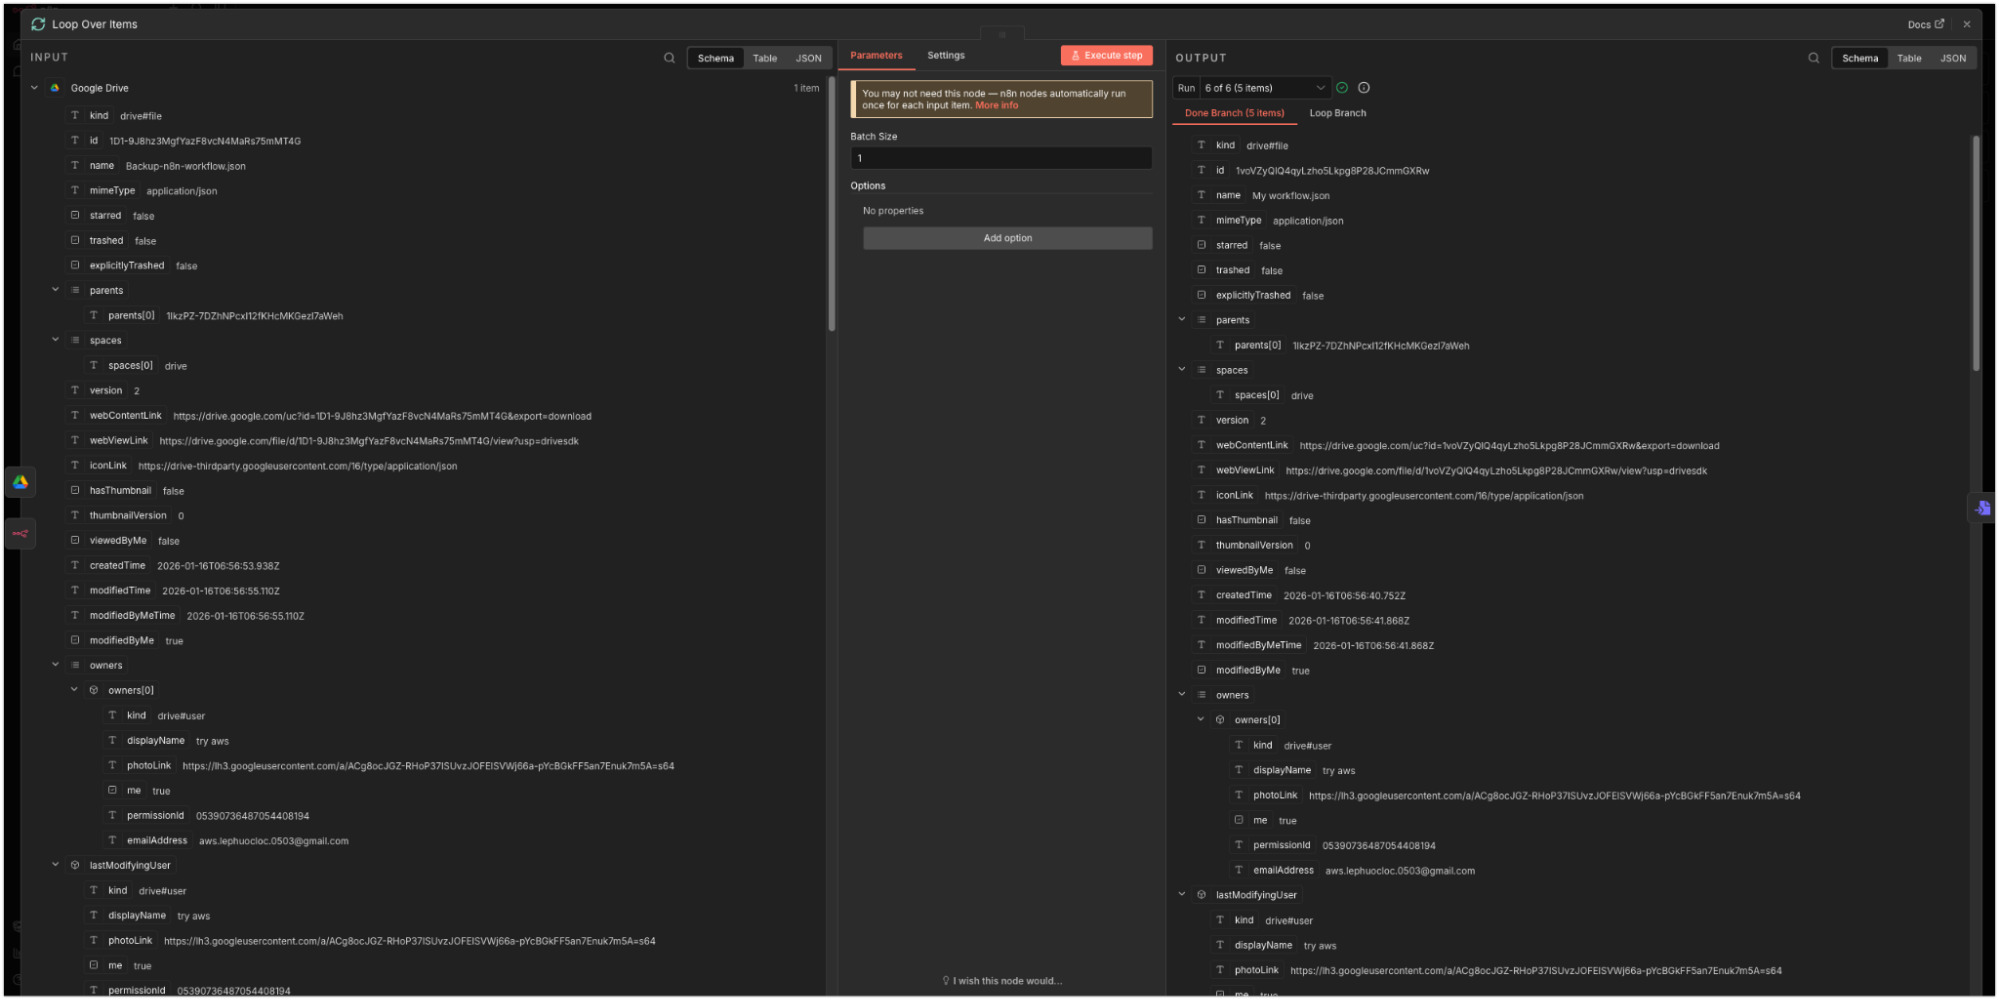Collapse the Google Drive input section
The width and height of the screenshot is (1999, 1000).
point(34,88)
